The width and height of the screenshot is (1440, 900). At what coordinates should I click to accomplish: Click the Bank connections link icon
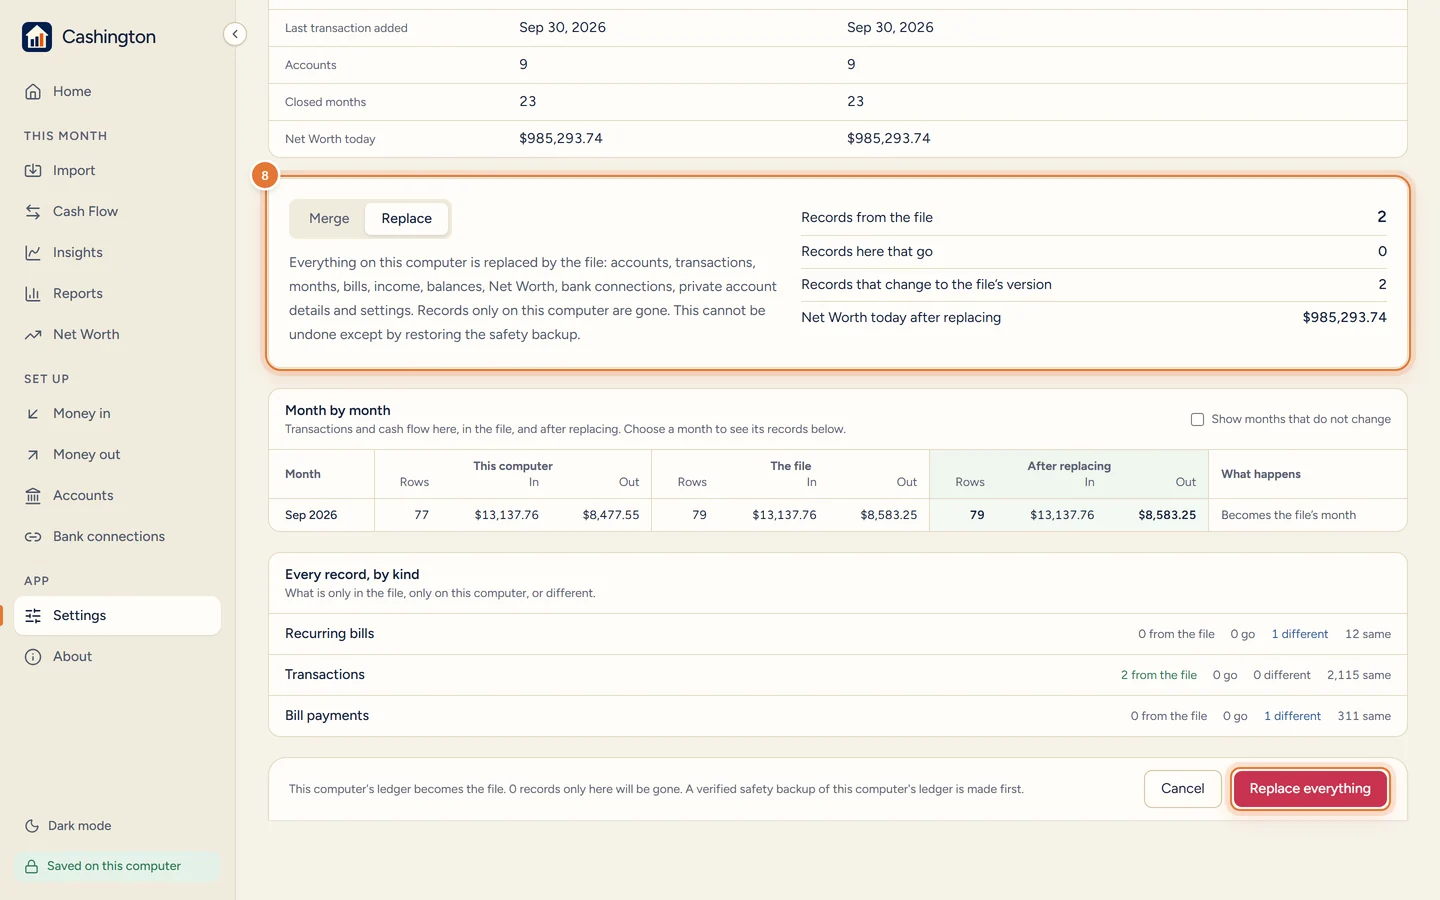(33, 537)
